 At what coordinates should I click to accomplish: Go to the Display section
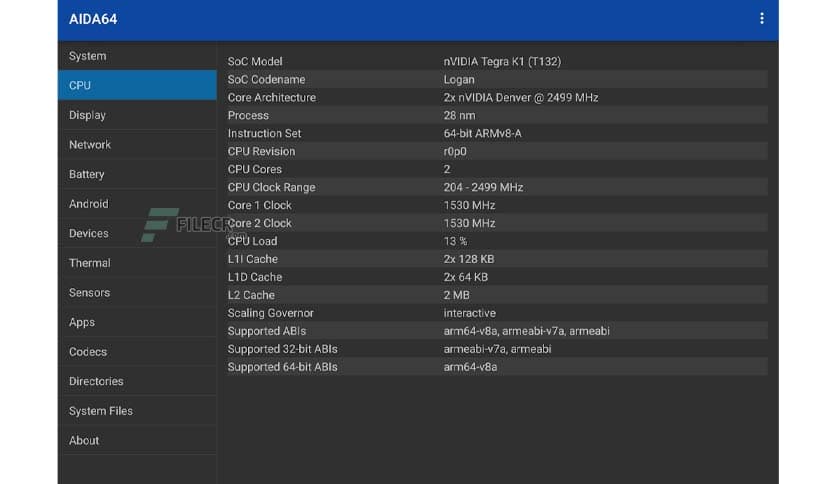pos(137,115)
